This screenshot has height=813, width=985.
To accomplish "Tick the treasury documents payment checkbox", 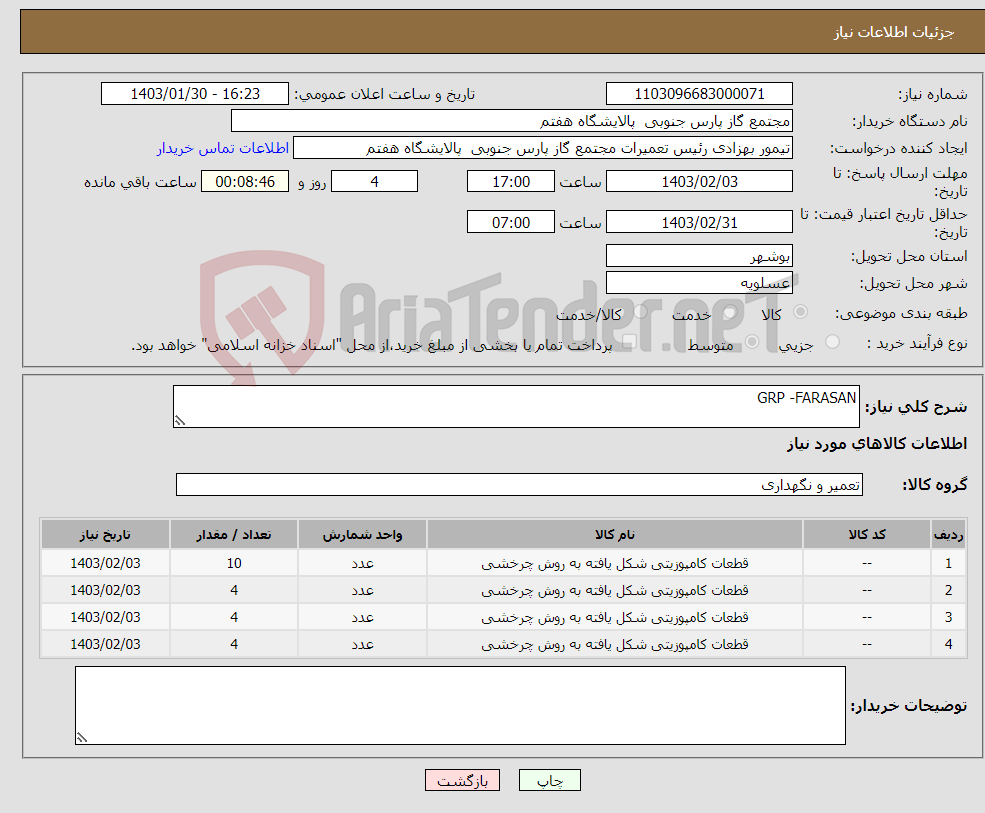I will (x=629, y=342).
